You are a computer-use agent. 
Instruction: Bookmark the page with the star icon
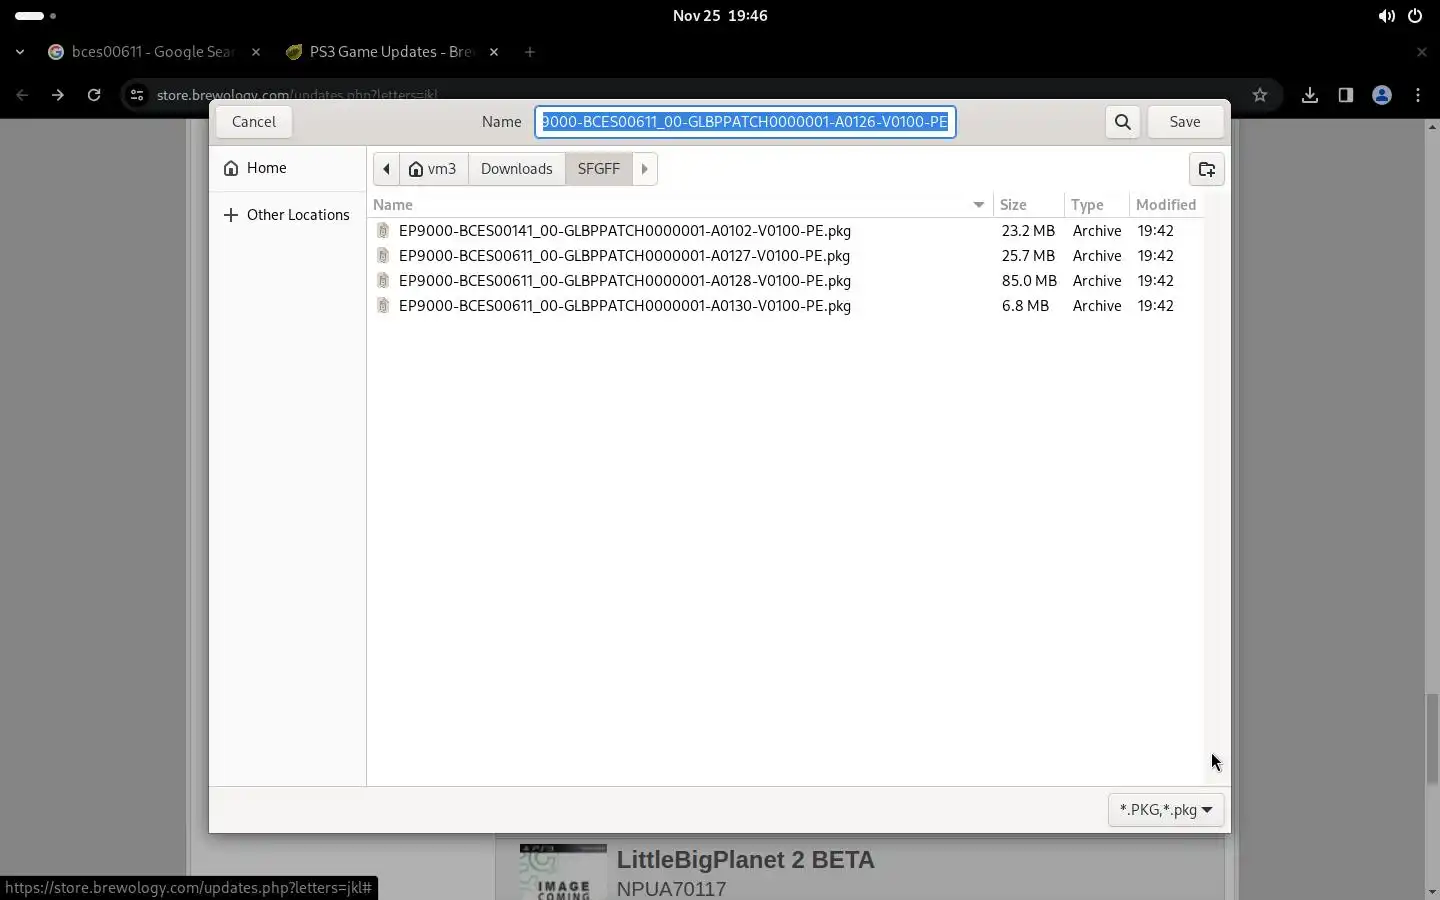point(1260,95)
